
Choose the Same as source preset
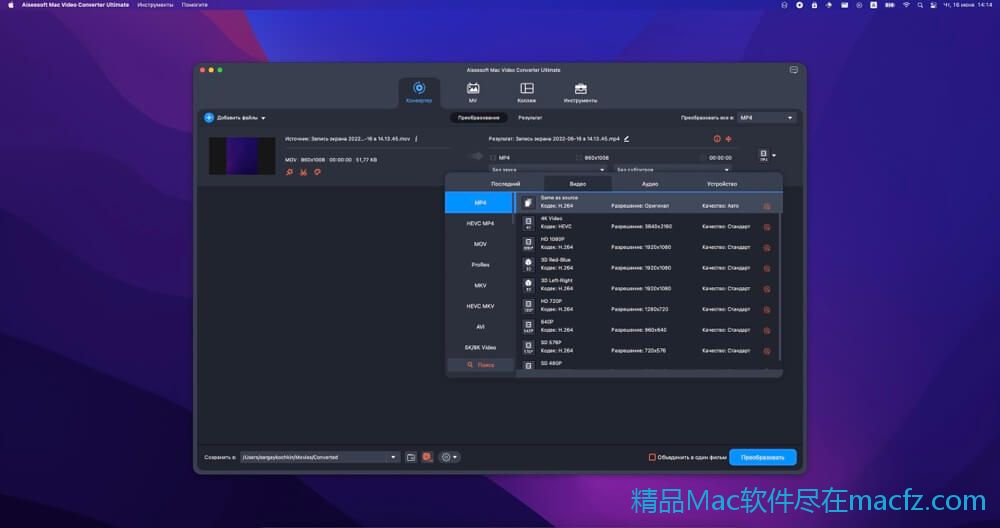click(647, 203)
